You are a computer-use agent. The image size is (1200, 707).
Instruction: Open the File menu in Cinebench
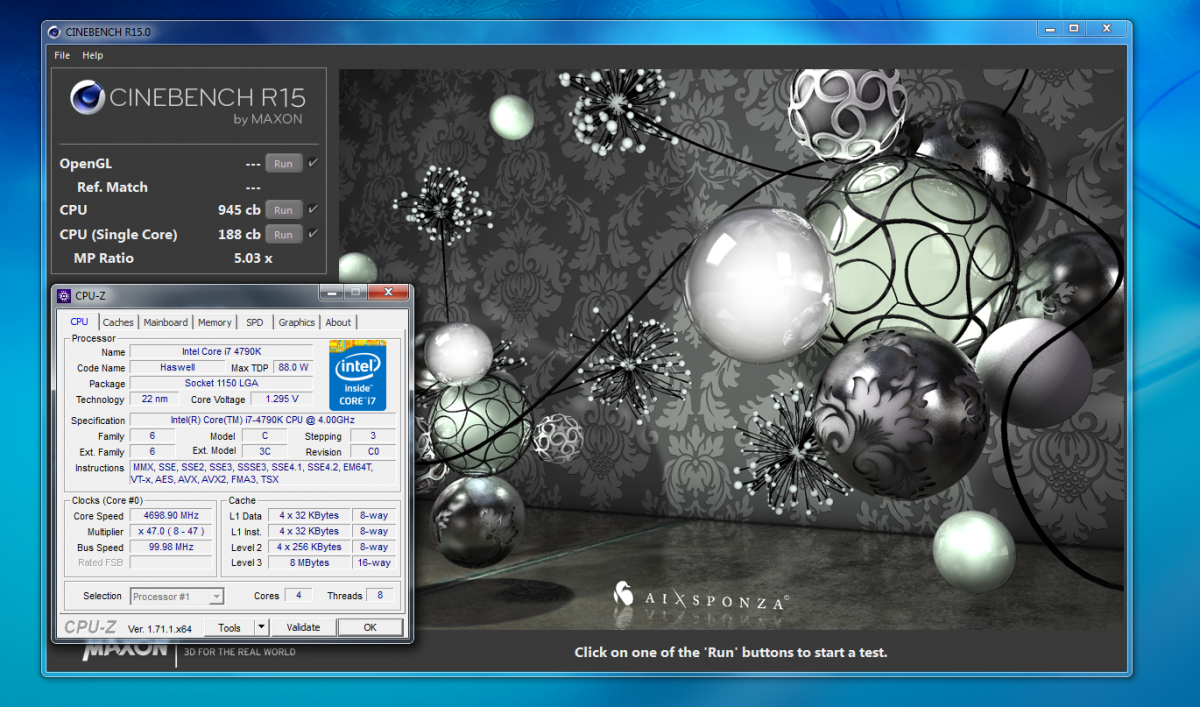(x=62, y=56)
